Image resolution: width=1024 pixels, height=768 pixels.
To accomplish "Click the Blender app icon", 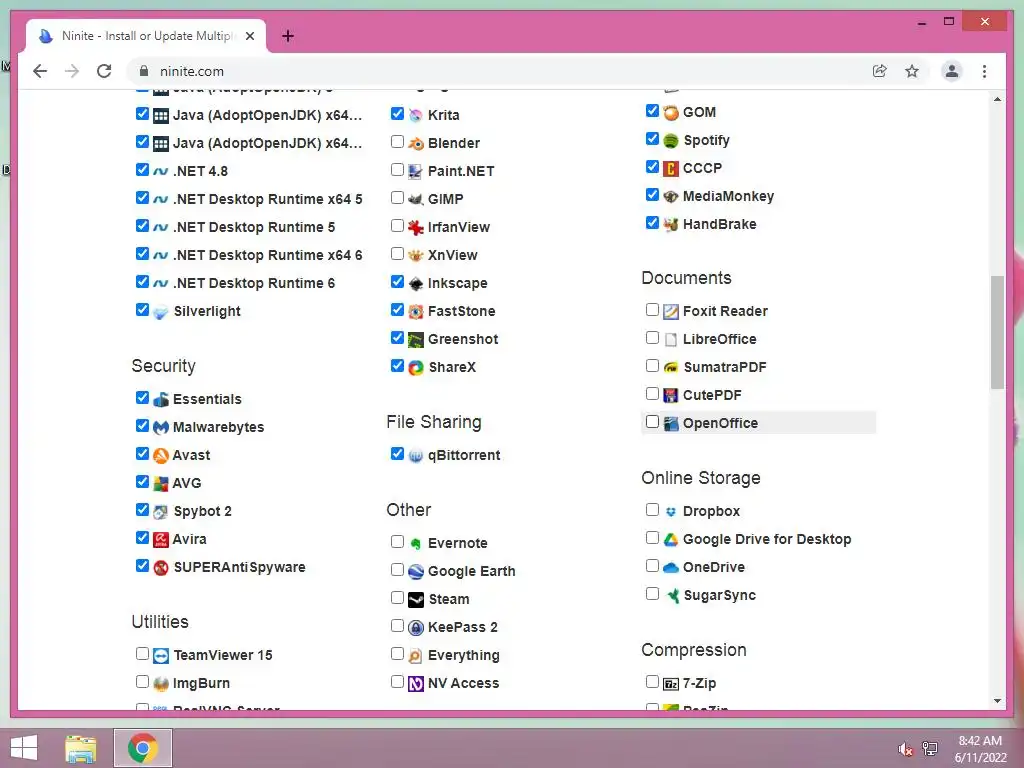I will point(415,144).
